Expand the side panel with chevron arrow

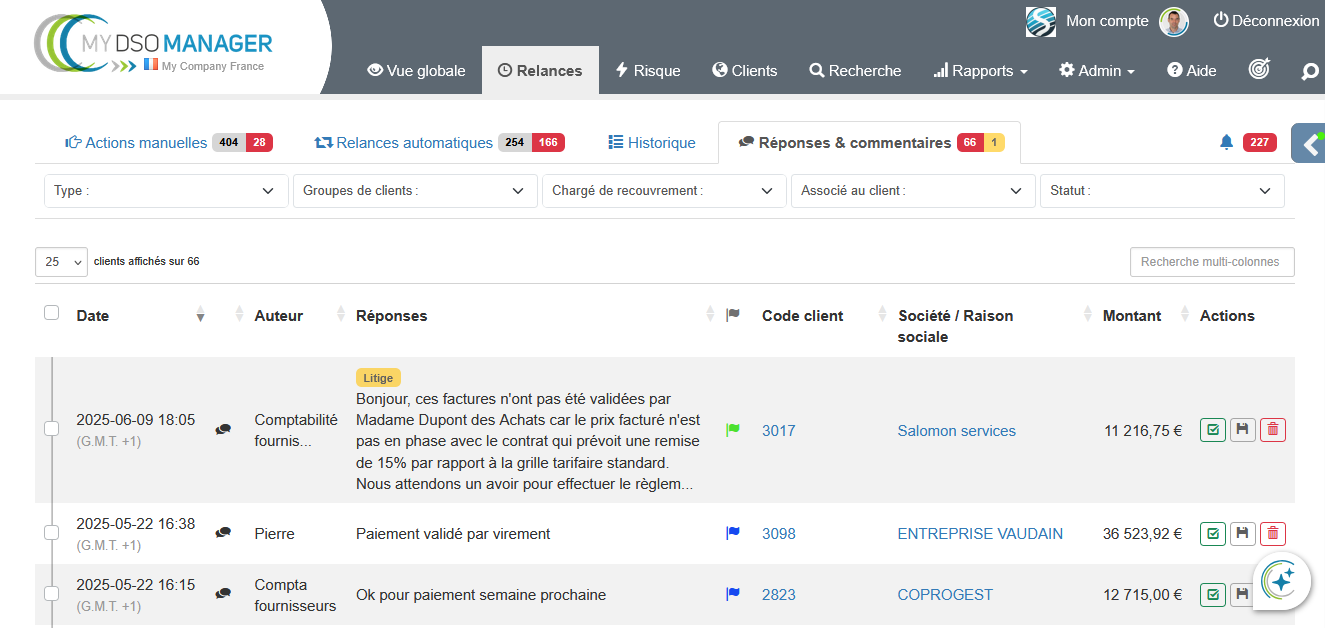(x=1309, y=144)
